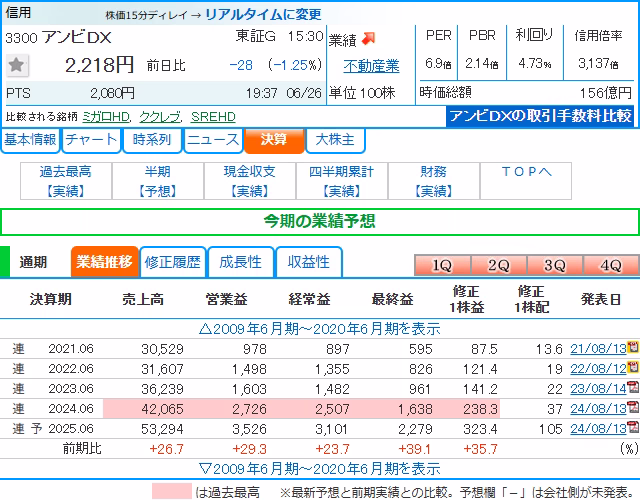Open the PDF icon beside 23/08/14
The height and width of the screenshot is (500, 640).
[x=633, y=387]
